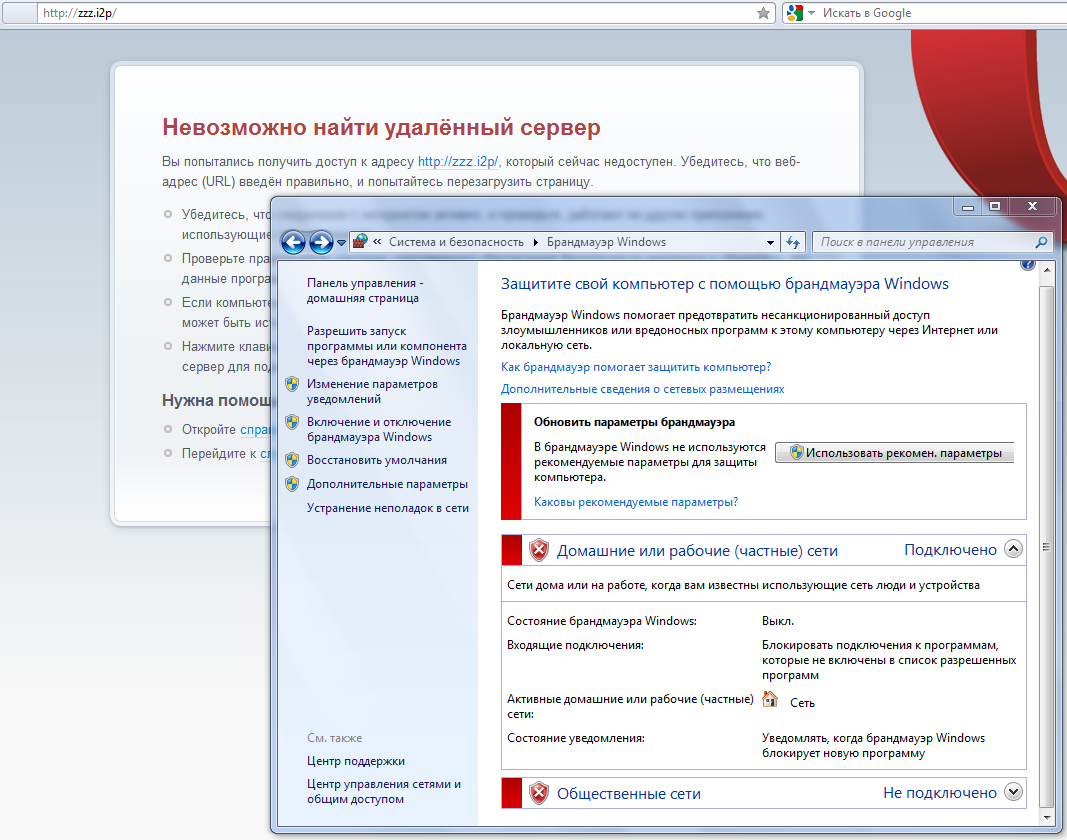
Task: Close the firewall Control Panel window
Action: (1032, 206)
